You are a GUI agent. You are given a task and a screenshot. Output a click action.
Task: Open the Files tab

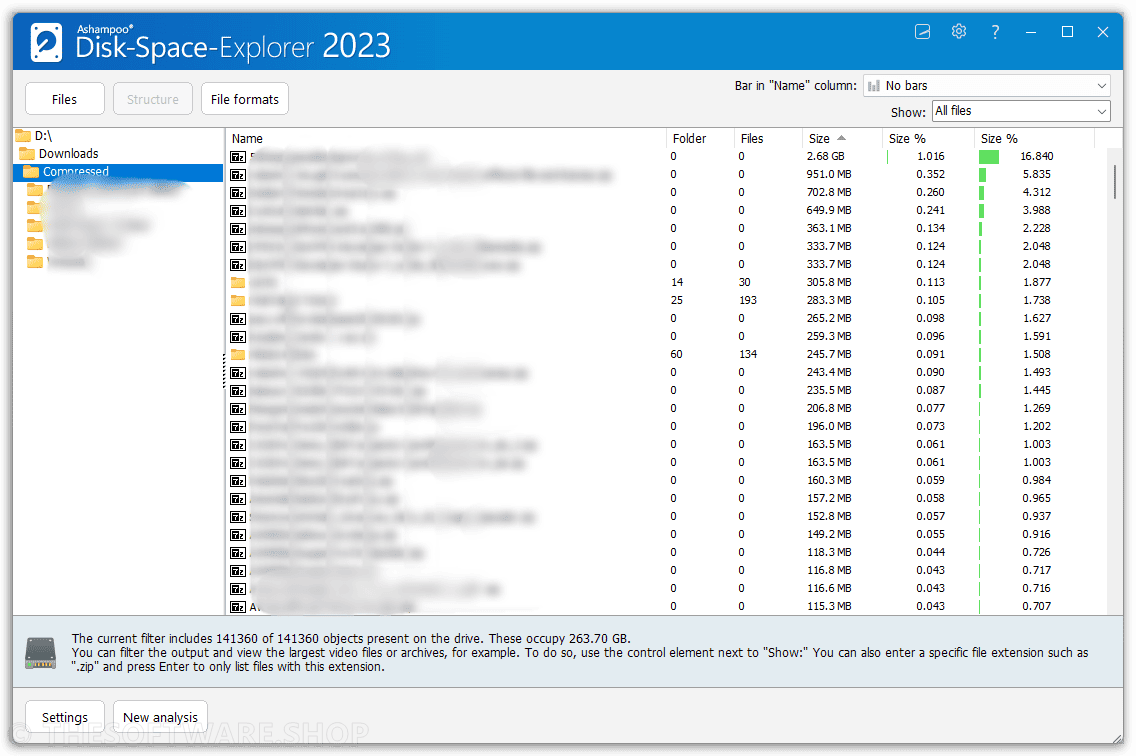[x=64, y=99]
